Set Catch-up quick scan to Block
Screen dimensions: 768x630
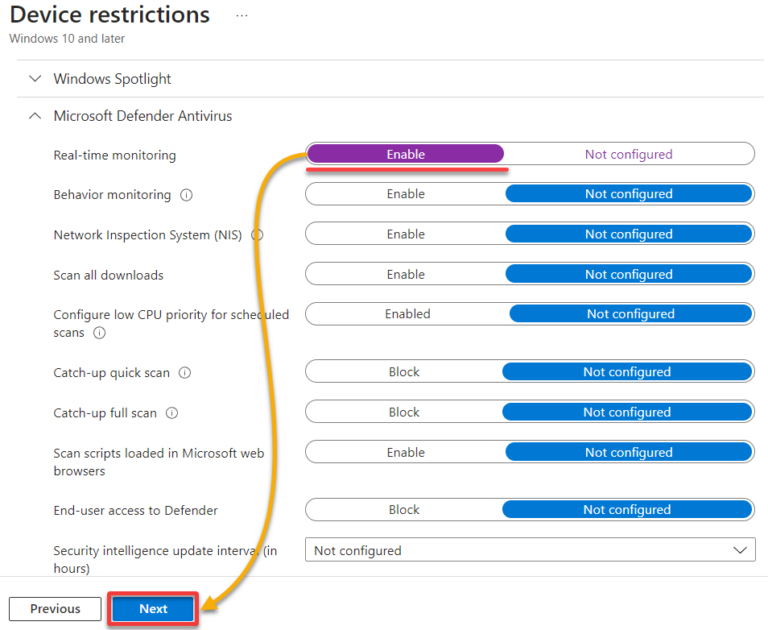click(404, 372)
